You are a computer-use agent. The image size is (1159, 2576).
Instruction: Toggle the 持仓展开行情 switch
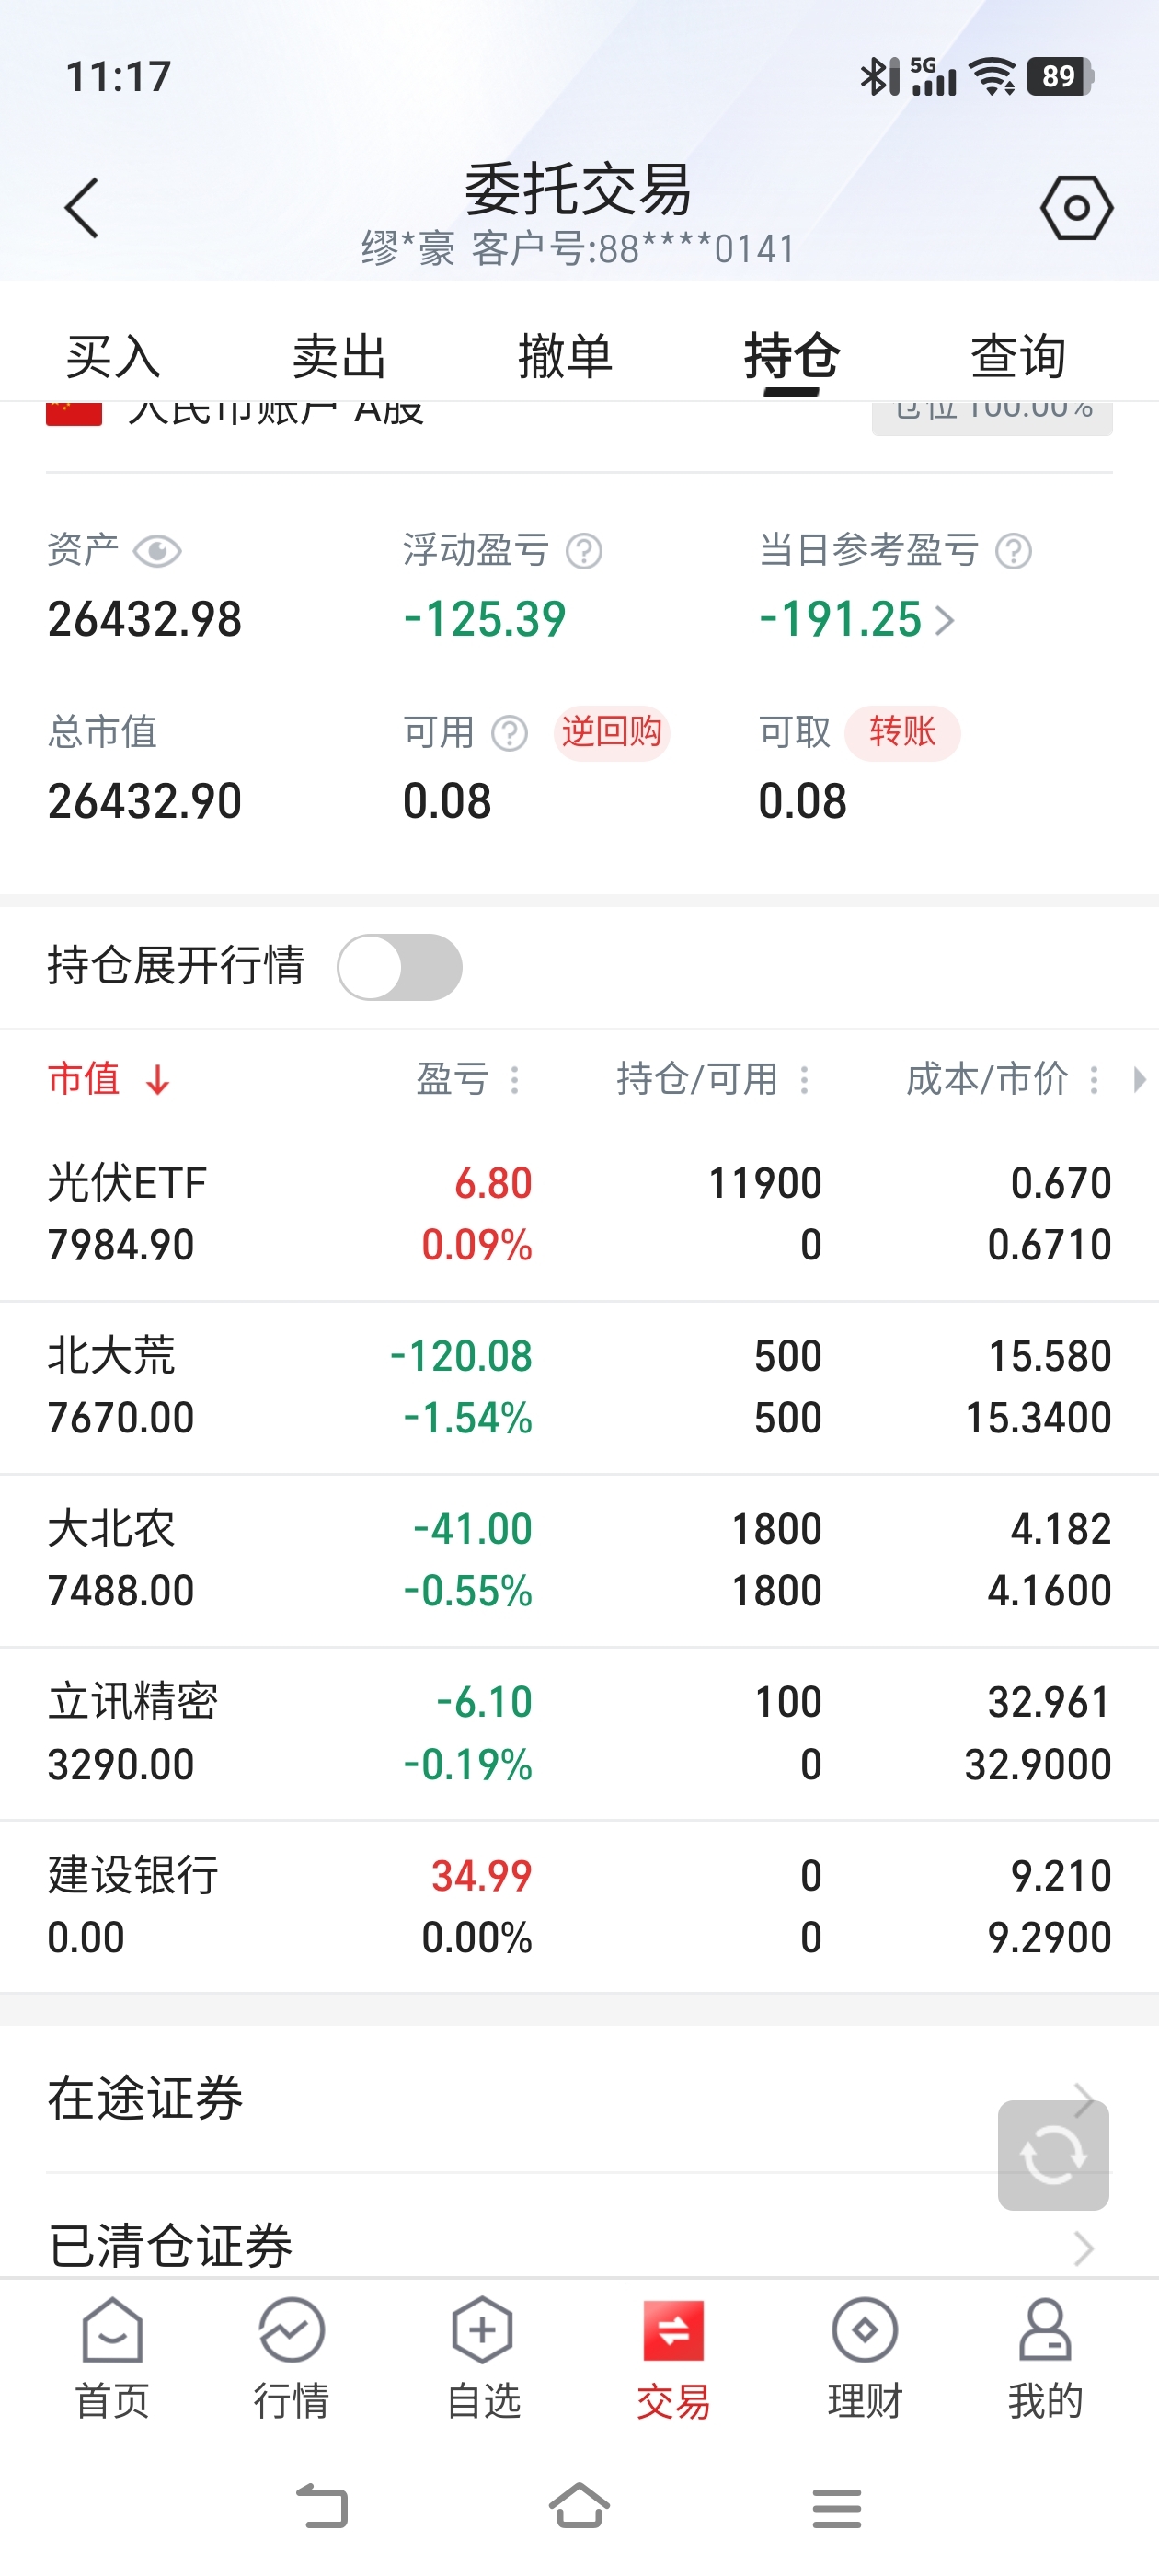point(400,966)
